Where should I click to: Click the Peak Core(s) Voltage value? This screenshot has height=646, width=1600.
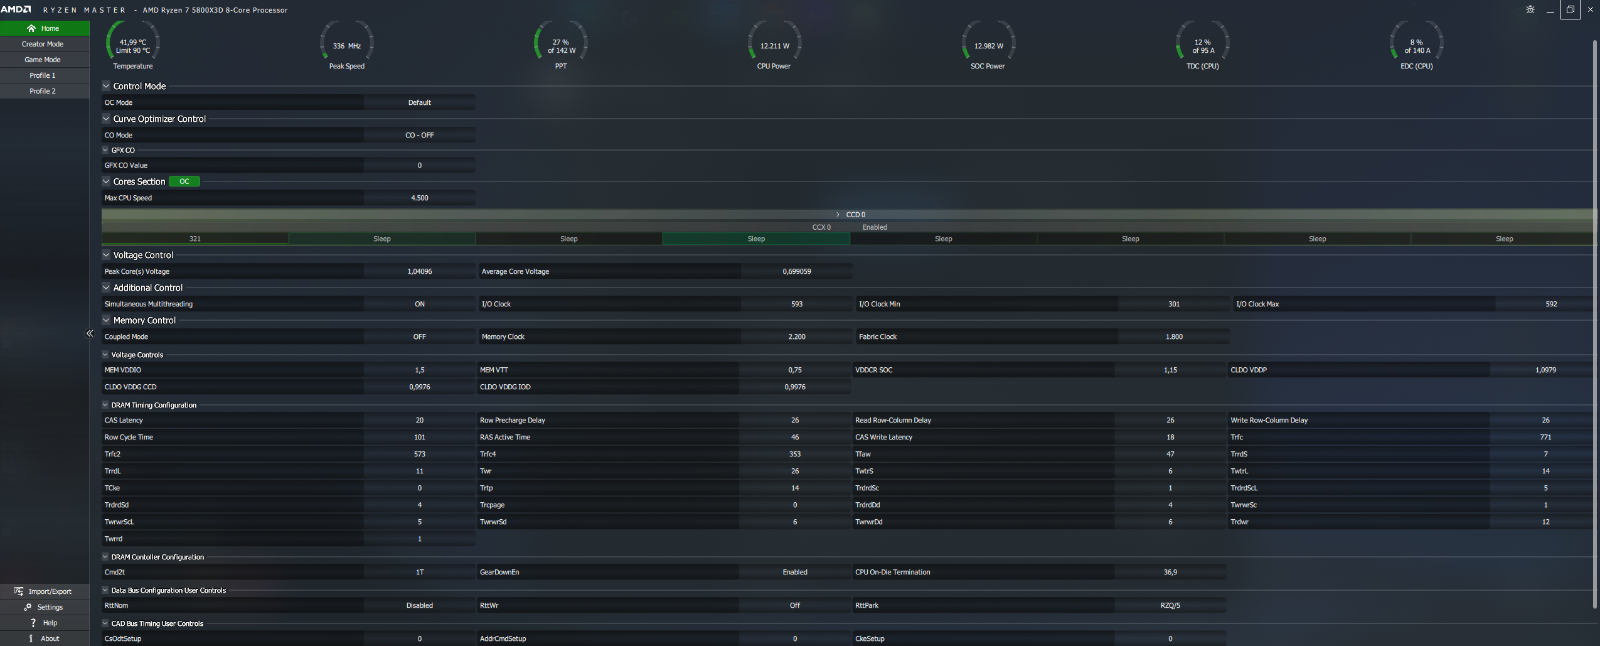tap(420, 272)
